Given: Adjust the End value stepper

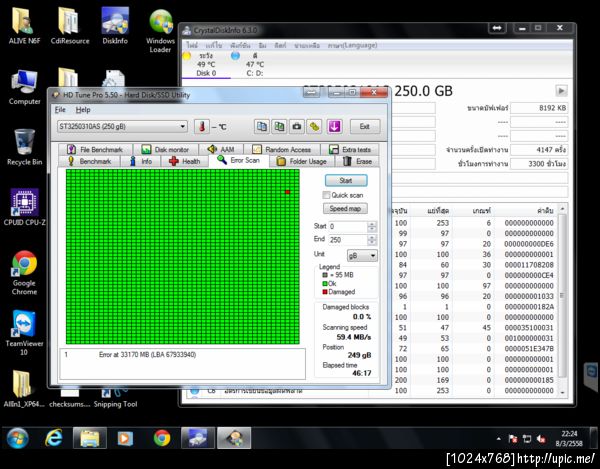Looking at the screenshot, I should click(372, 240).
